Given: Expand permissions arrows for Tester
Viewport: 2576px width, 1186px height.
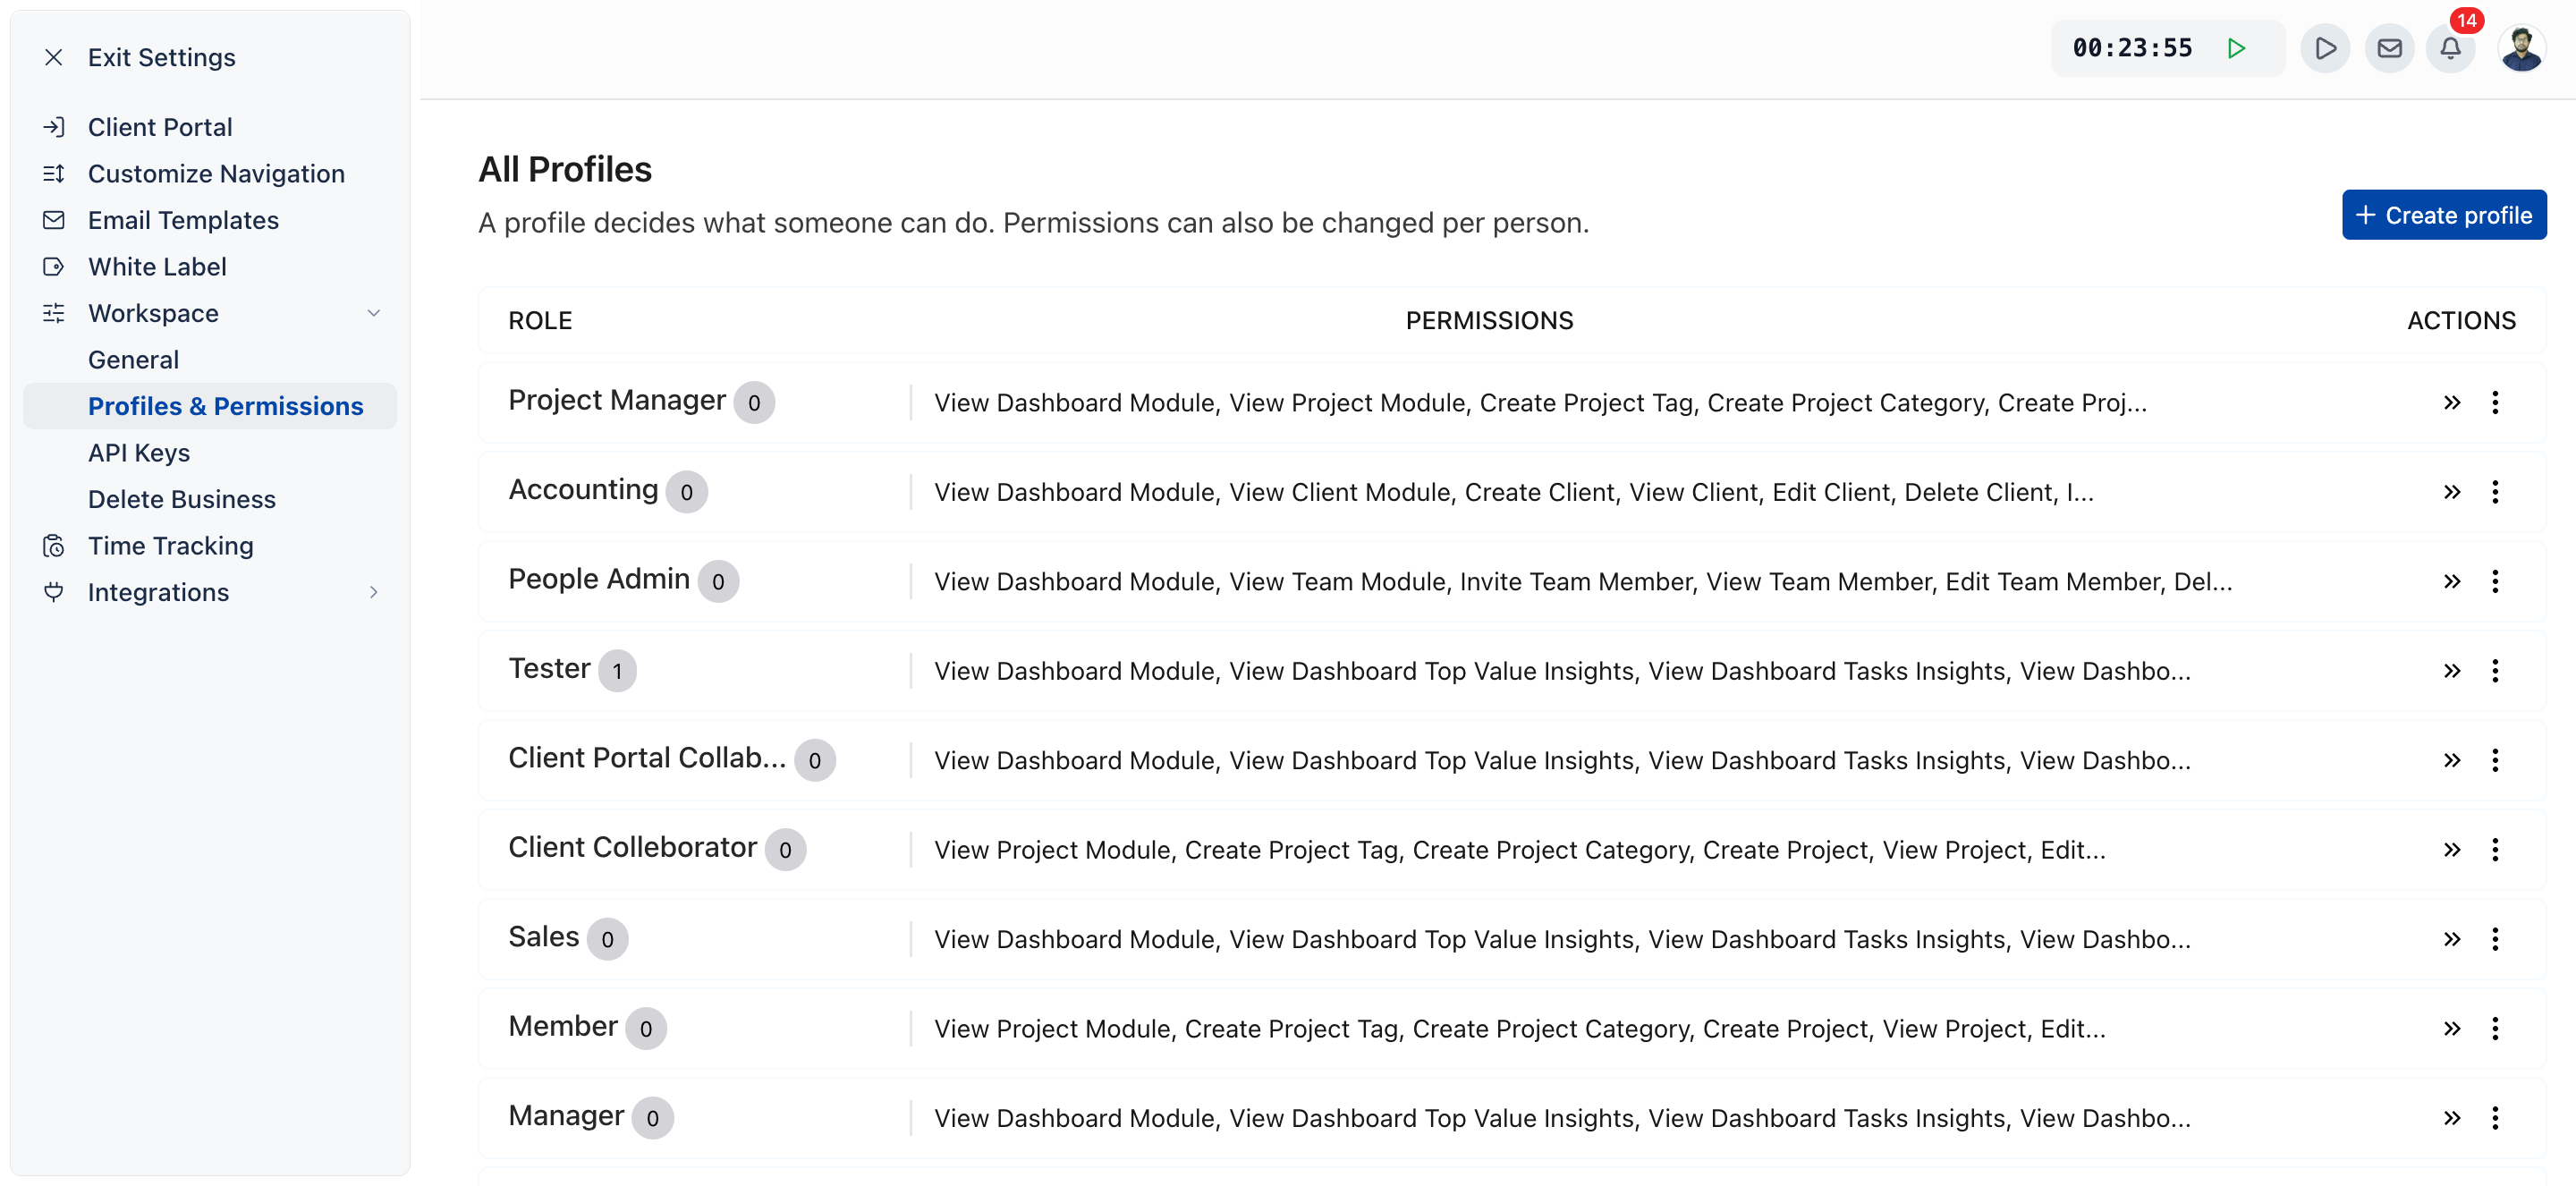Looking at the screenshot, I should pos(2451,670).
